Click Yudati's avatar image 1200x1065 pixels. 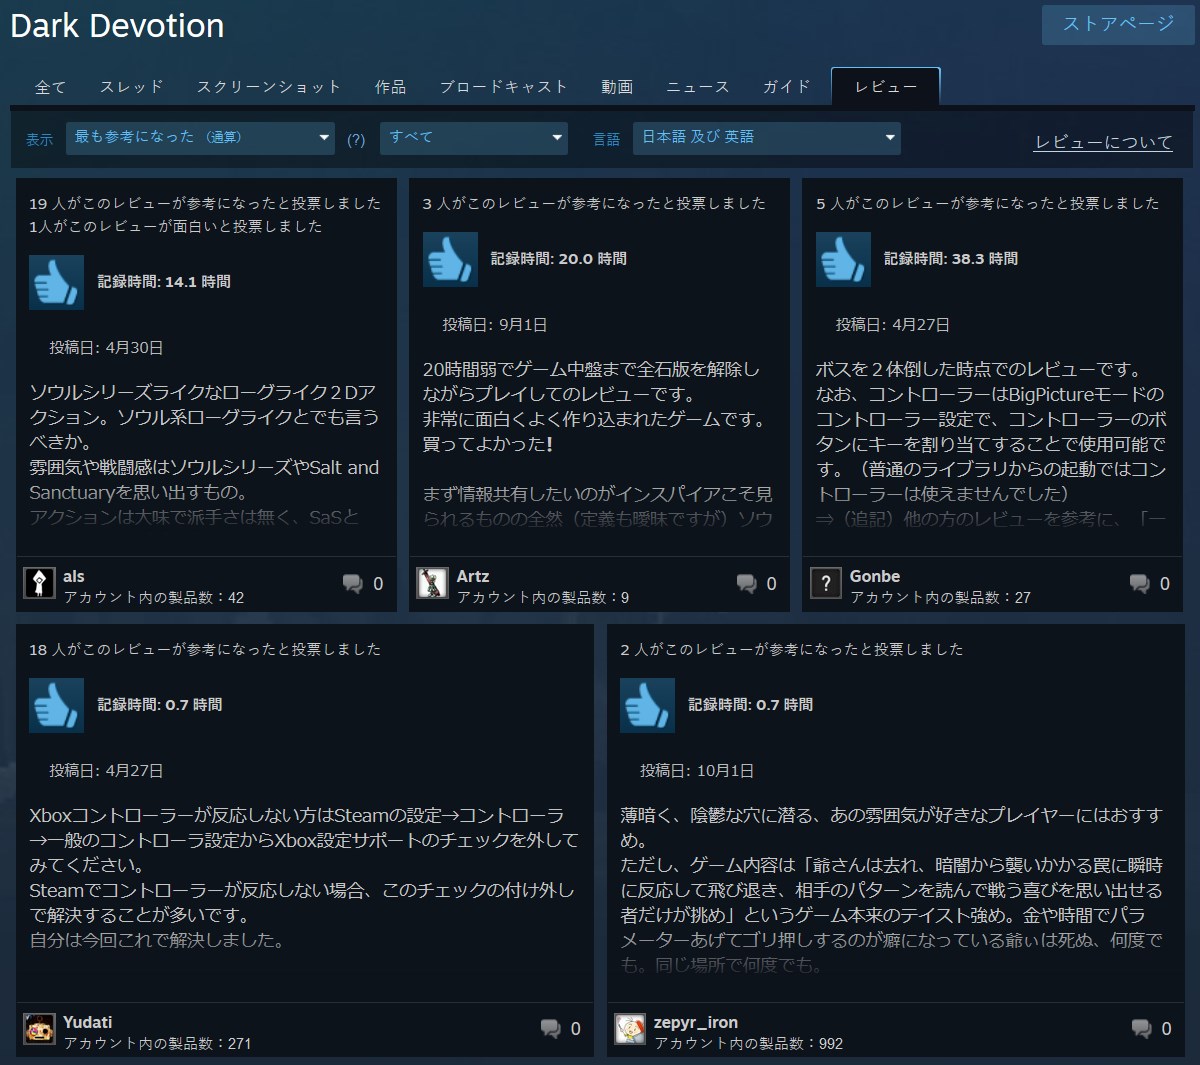coord(39,1029)
